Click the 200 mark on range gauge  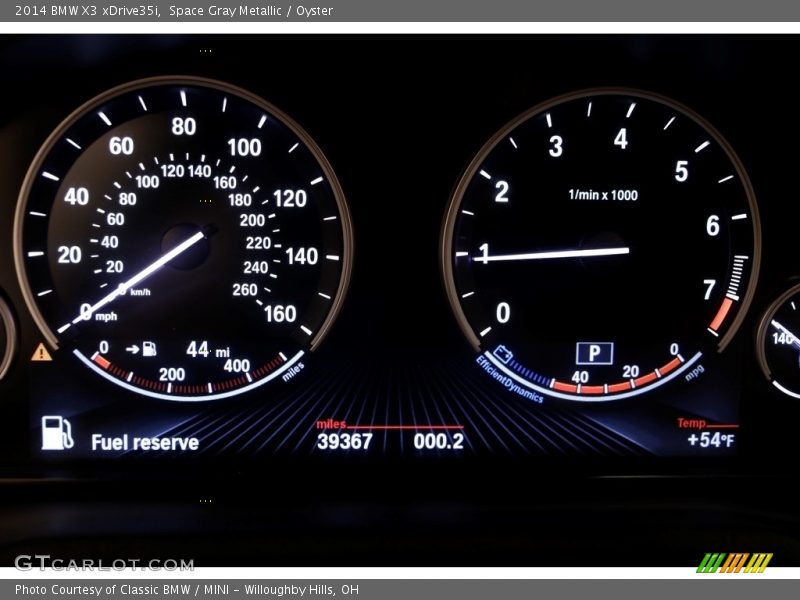click(172, 374)
